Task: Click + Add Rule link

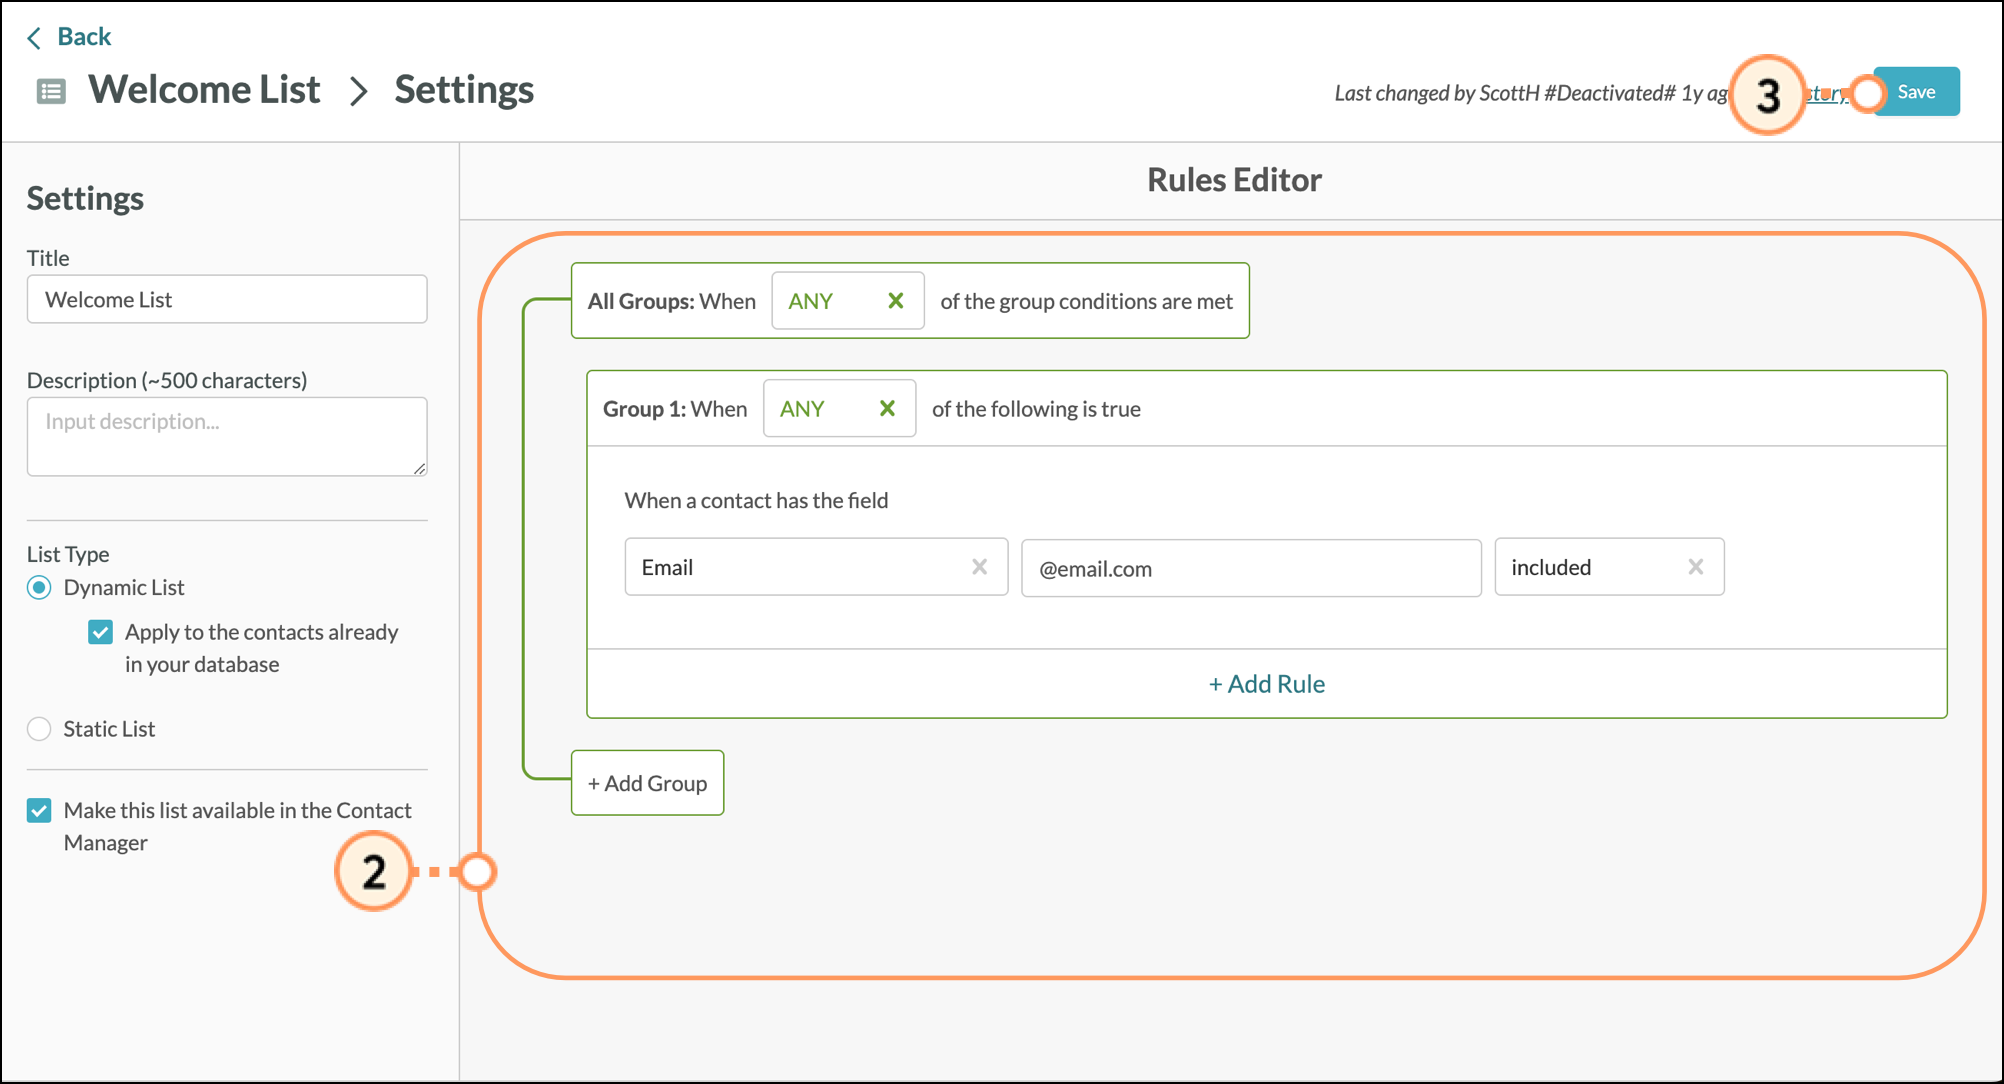Action: coord(1266,684)
